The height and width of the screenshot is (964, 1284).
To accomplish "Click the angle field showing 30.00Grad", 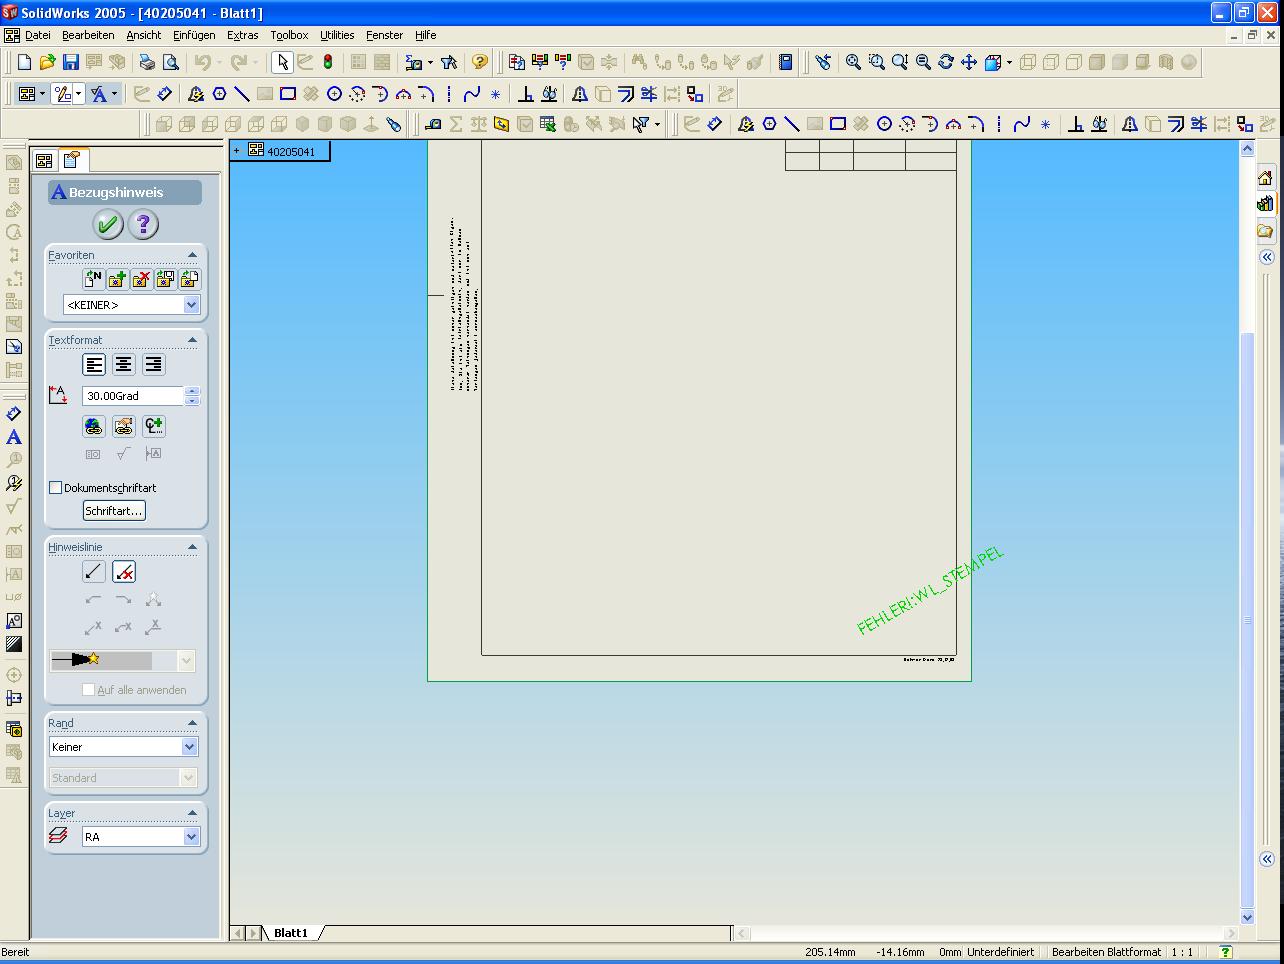I will [x=132, y=396].
